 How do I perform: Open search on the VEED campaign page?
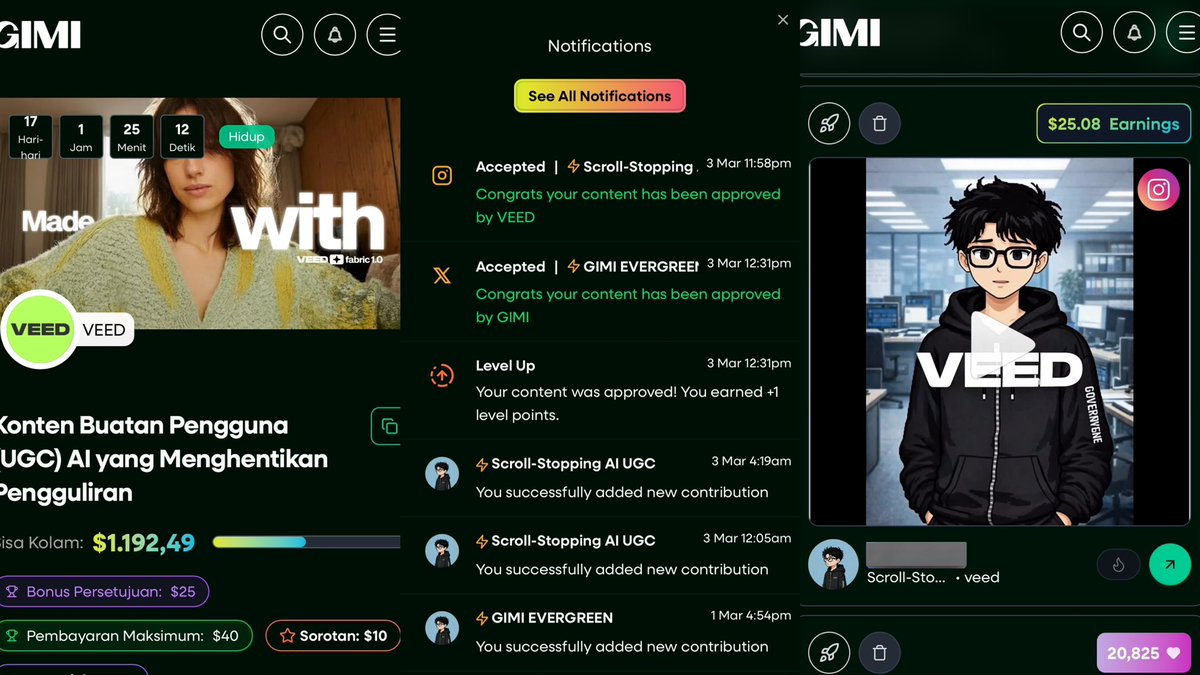pyautogui.click(x=282, y=35)
